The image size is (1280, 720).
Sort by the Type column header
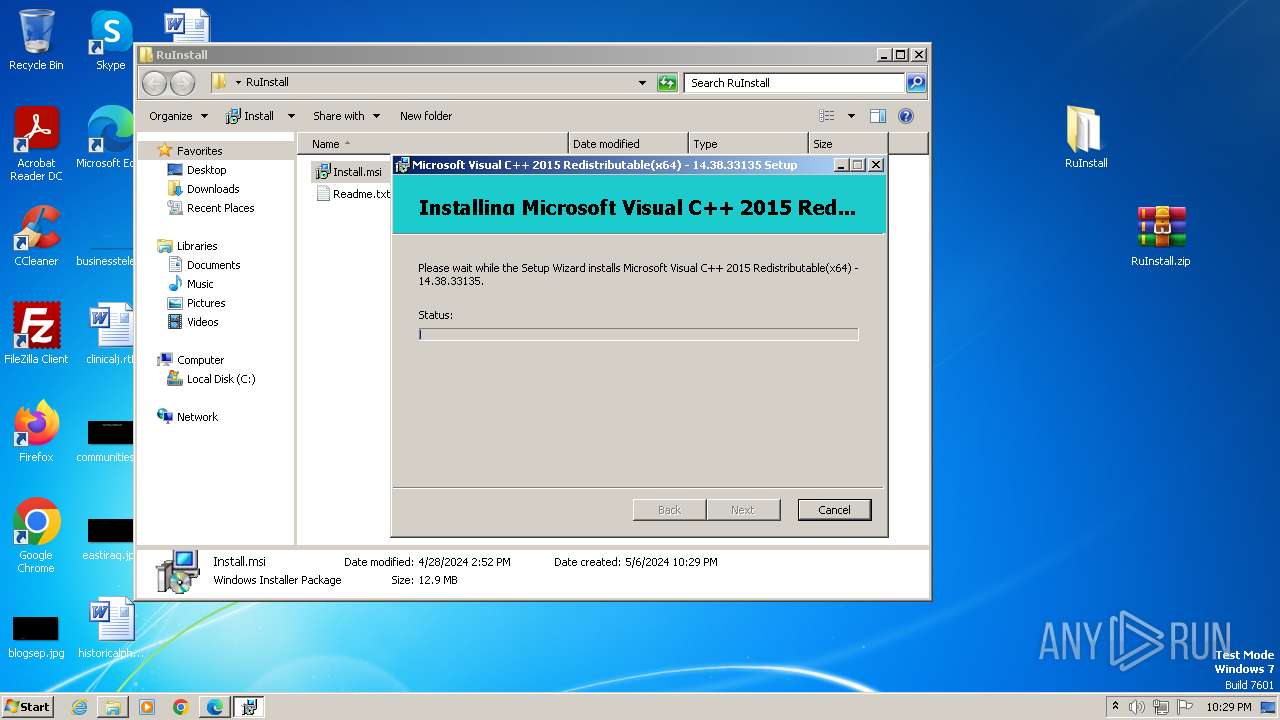click(748, 144)
